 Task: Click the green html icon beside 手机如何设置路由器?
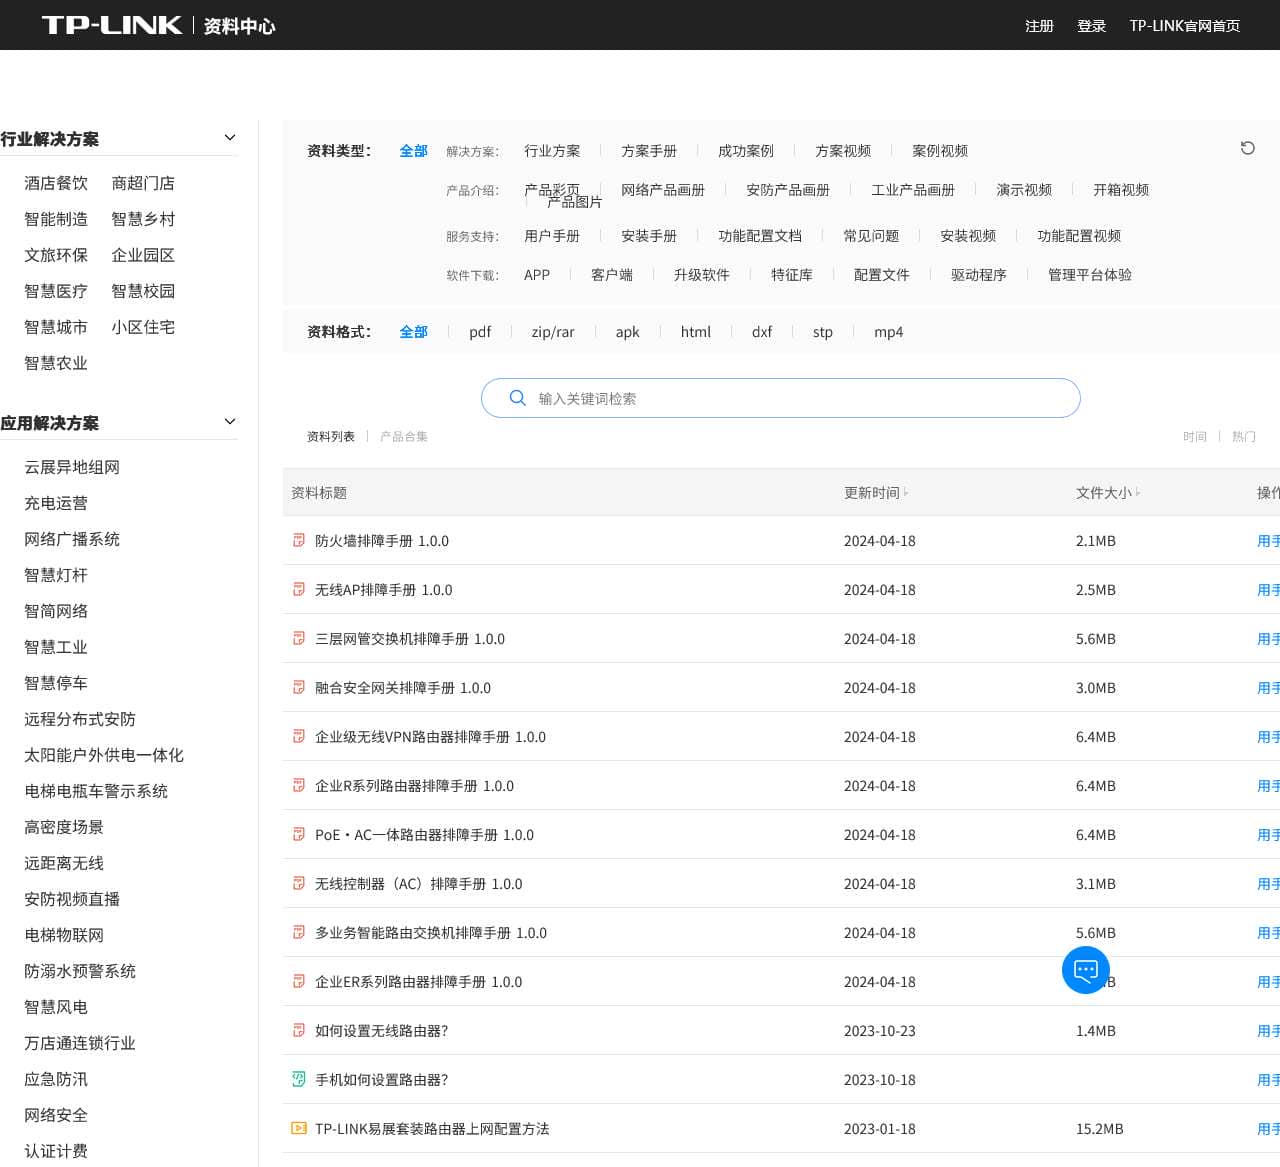(298, 1079)
